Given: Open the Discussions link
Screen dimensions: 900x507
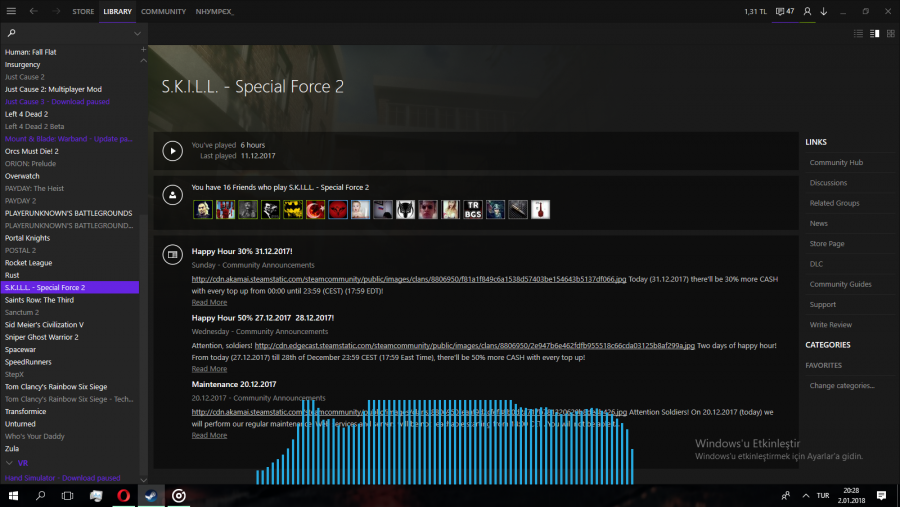Looking at the screenshot, I should (828, 183).
